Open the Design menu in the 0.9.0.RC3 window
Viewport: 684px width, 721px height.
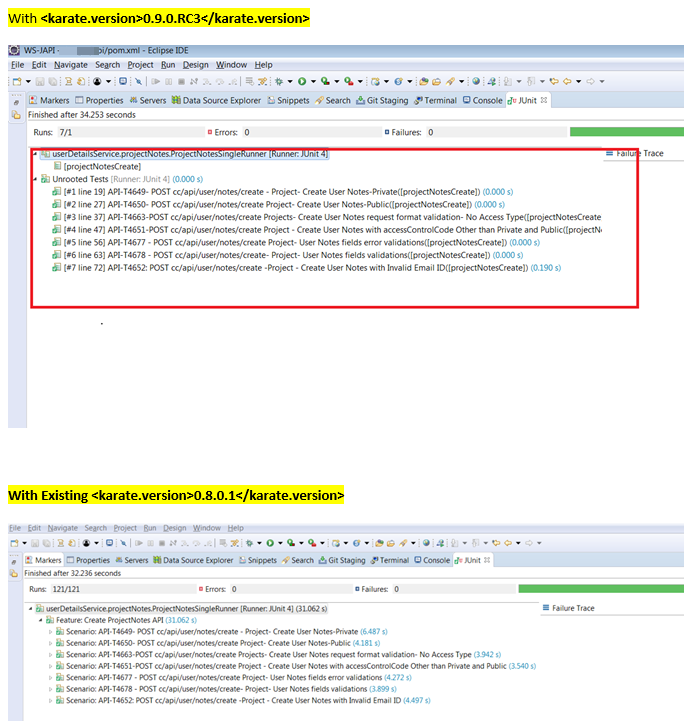(196, 65)
